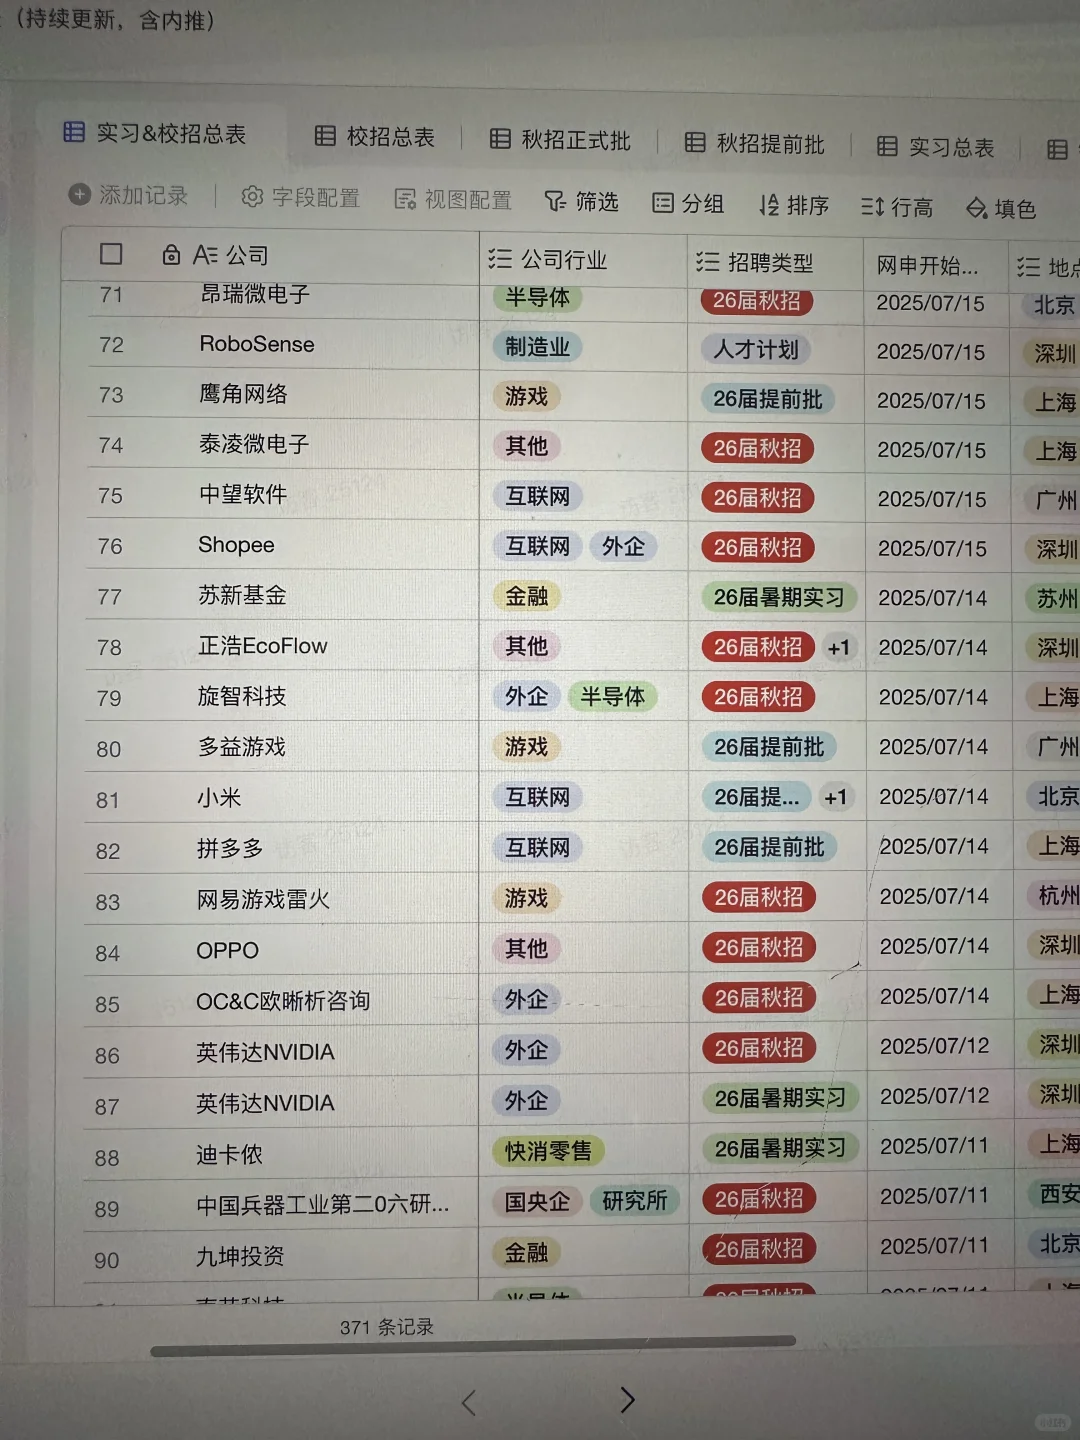
Task: Tick the select-all checkbox in header
Action: click(111, 254)
